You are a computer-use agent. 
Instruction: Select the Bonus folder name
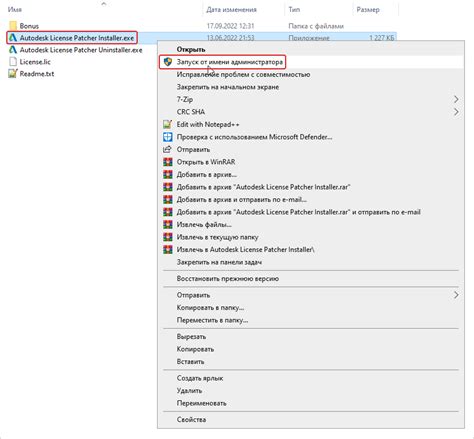(29, 26)
